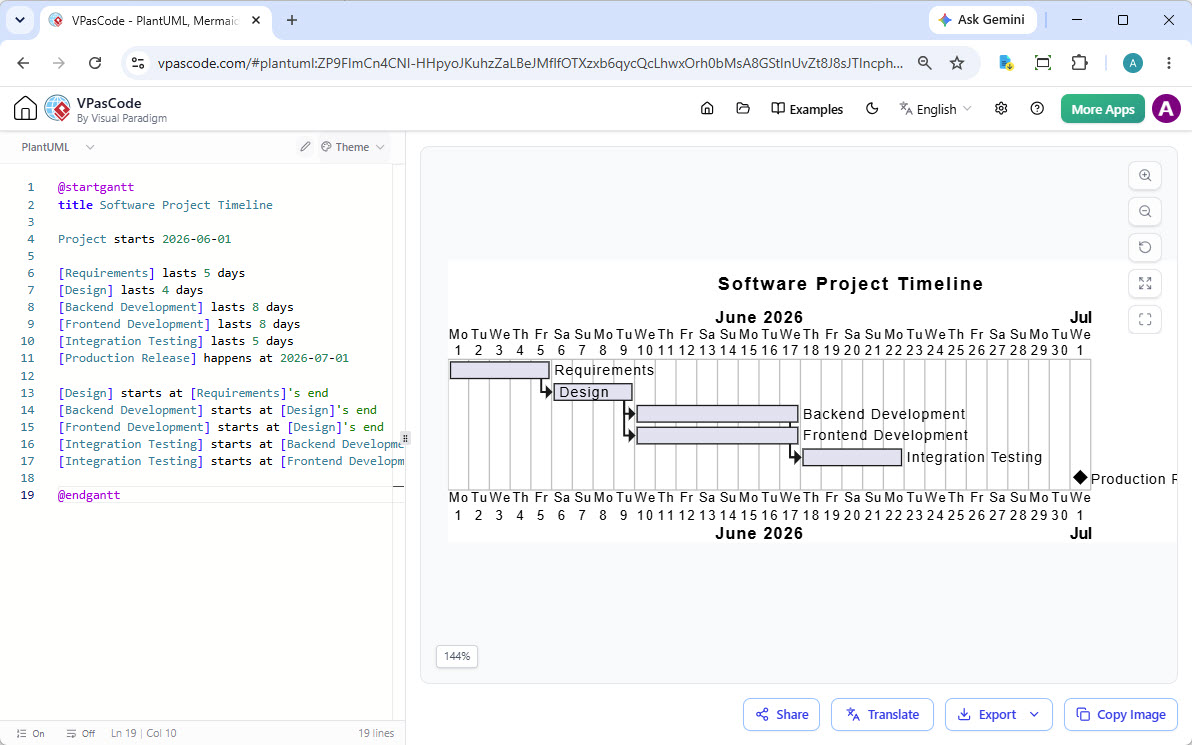Open the tab search dropdown arrow
The height and width of the screenshot is (745, 1192).
pyautogui.click(x=20, y=21)
